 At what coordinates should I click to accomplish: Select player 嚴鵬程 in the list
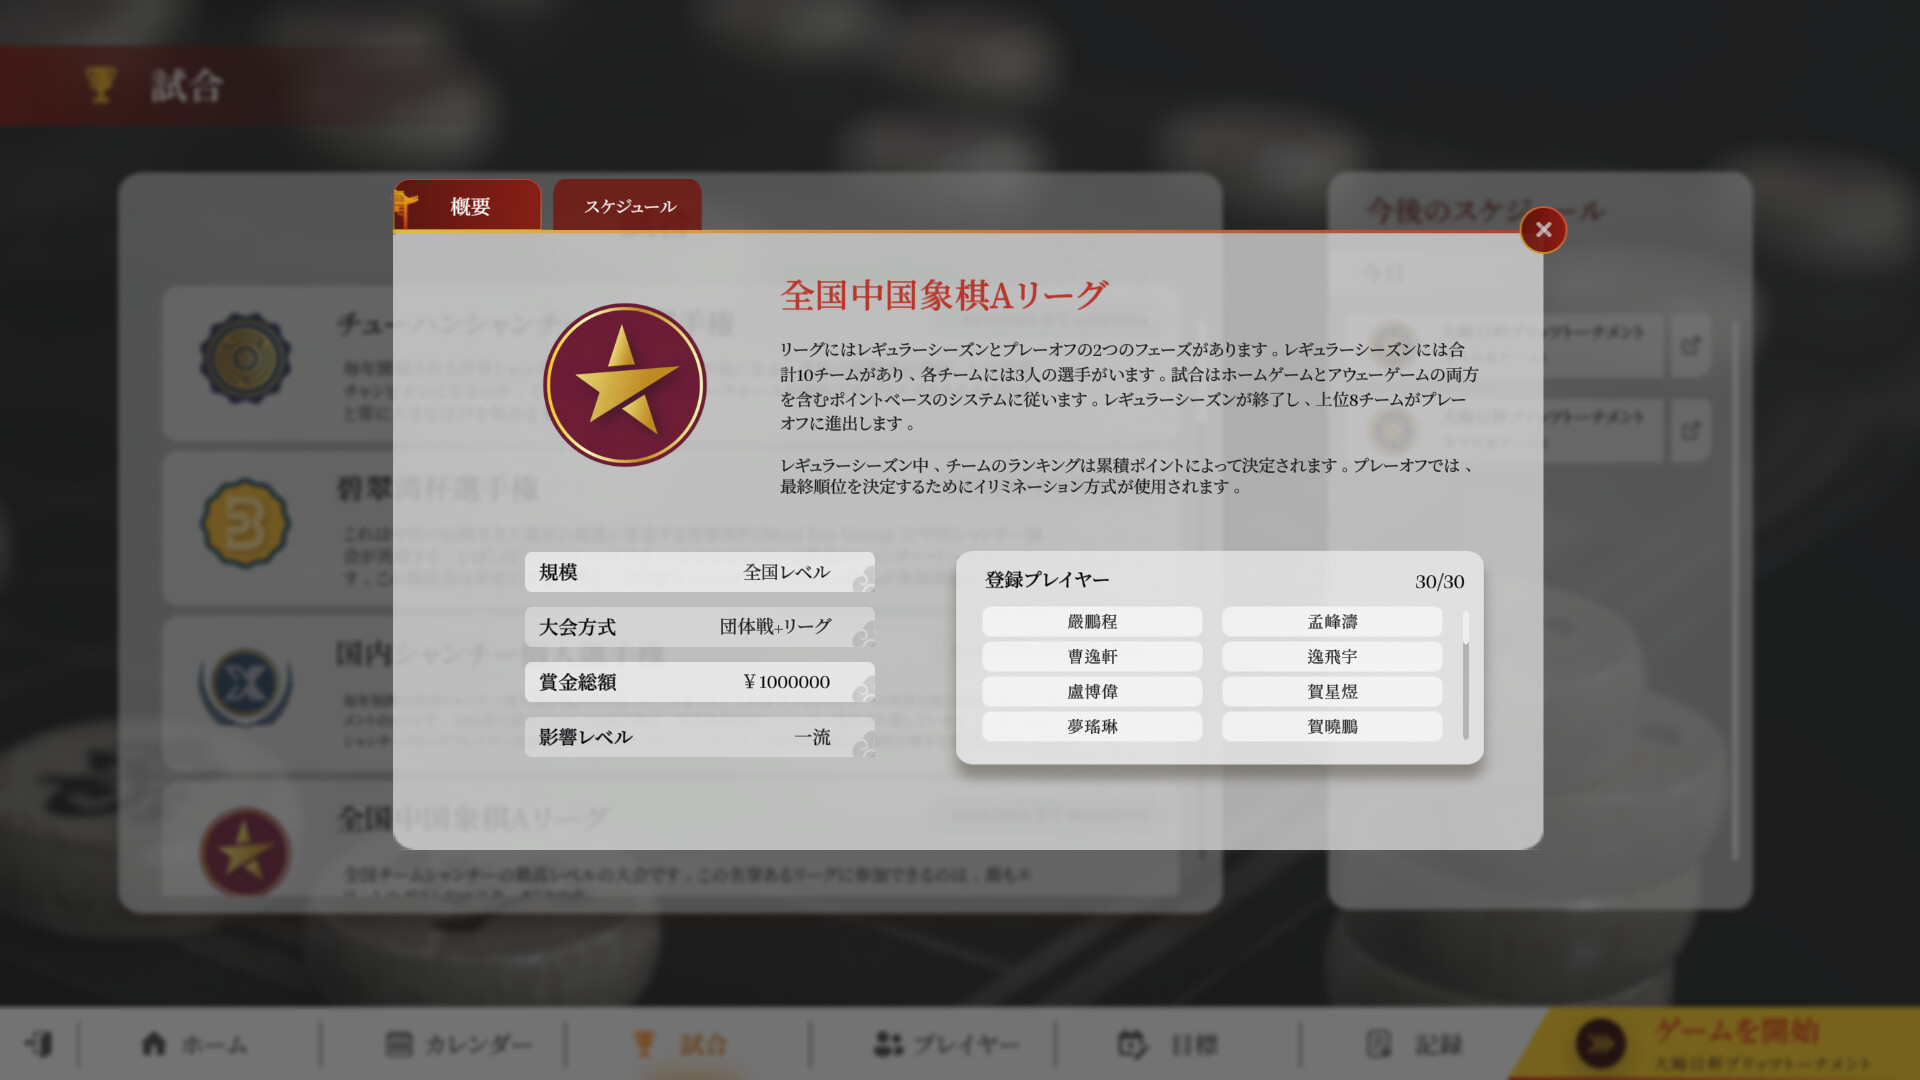1092,621
